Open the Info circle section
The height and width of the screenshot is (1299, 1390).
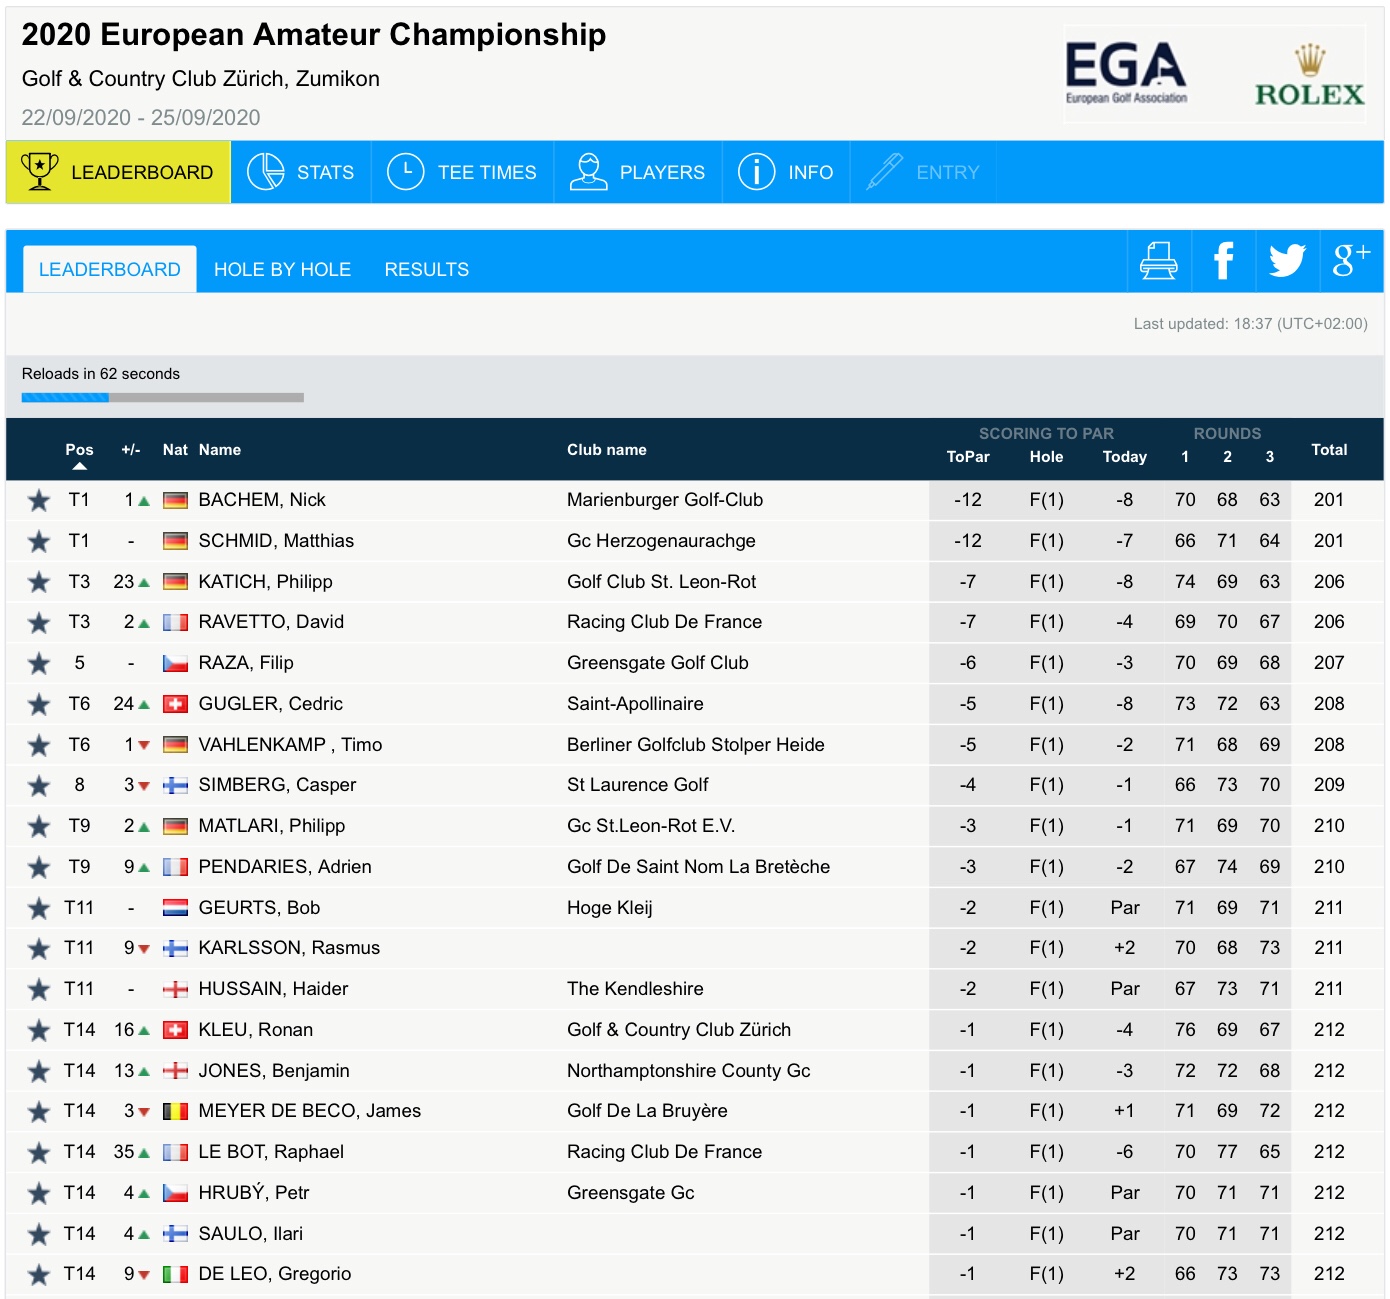pos(786,172)
